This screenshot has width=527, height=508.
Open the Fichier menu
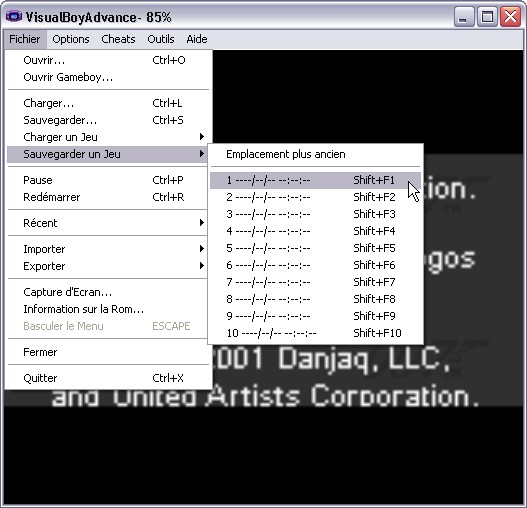click(25, 39)
